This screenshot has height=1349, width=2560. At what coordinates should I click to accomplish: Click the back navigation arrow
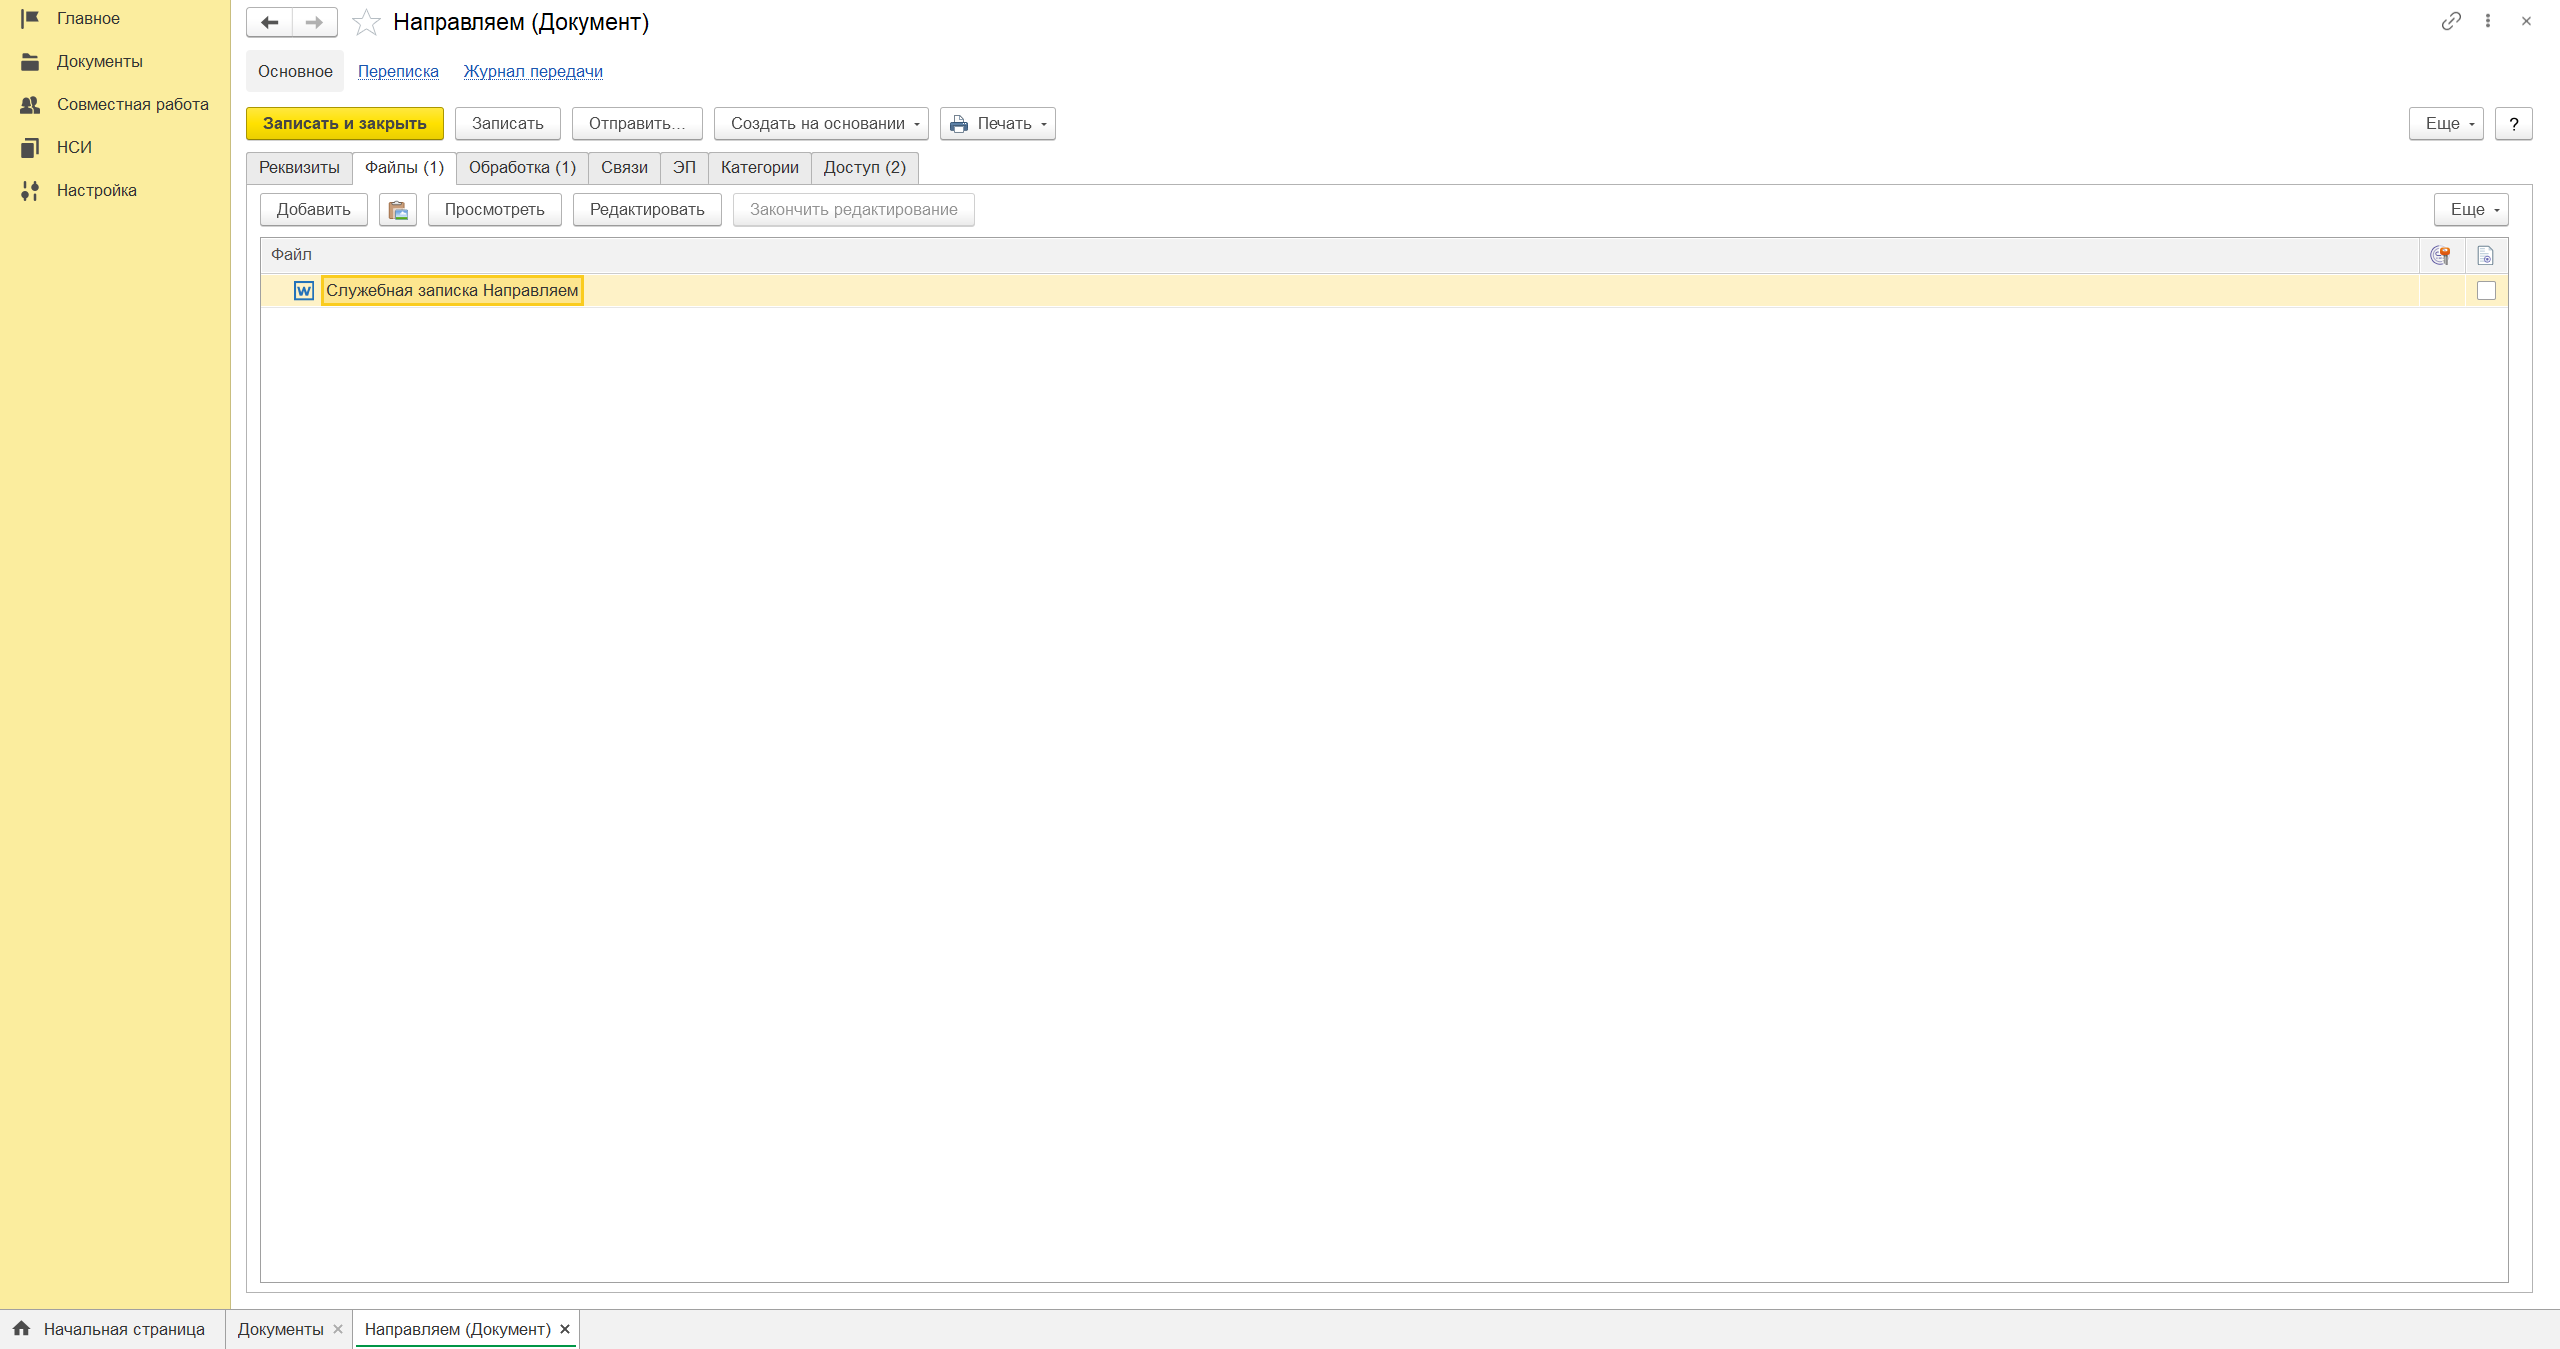coord(269,22)
